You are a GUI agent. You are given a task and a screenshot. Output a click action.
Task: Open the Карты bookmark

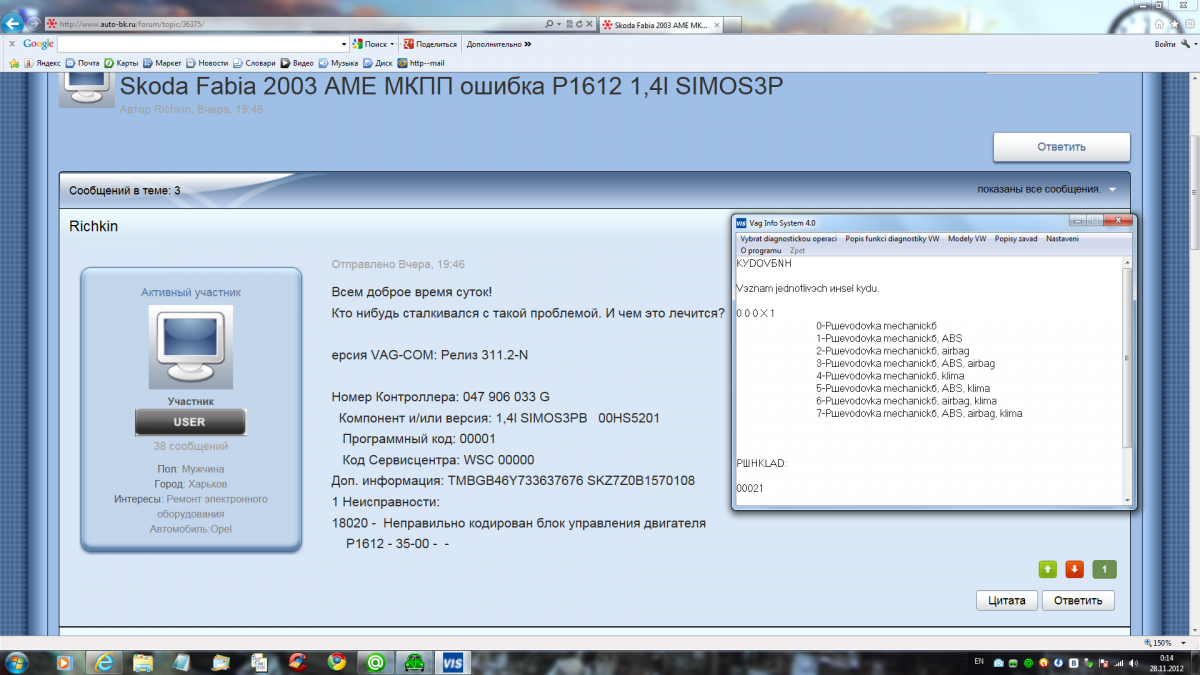(121, 63)
